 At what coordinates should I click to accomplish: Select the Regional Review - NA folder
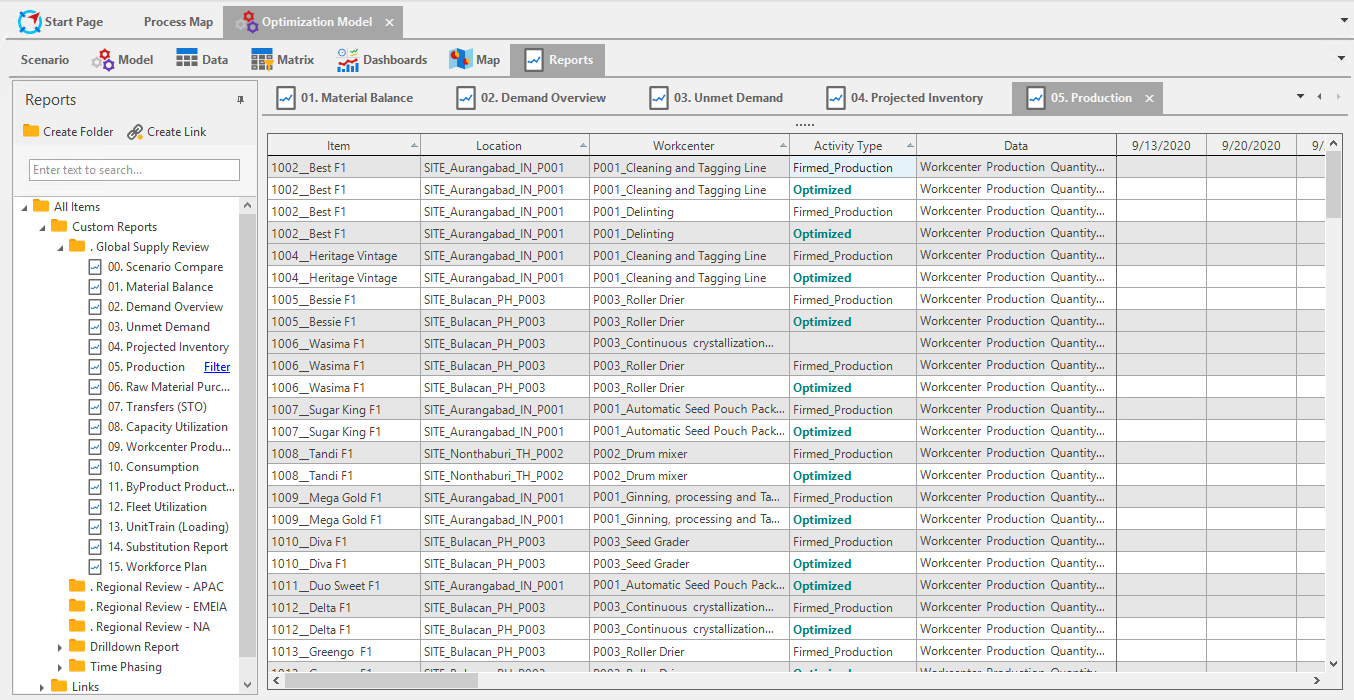click(x=139, y=627)
